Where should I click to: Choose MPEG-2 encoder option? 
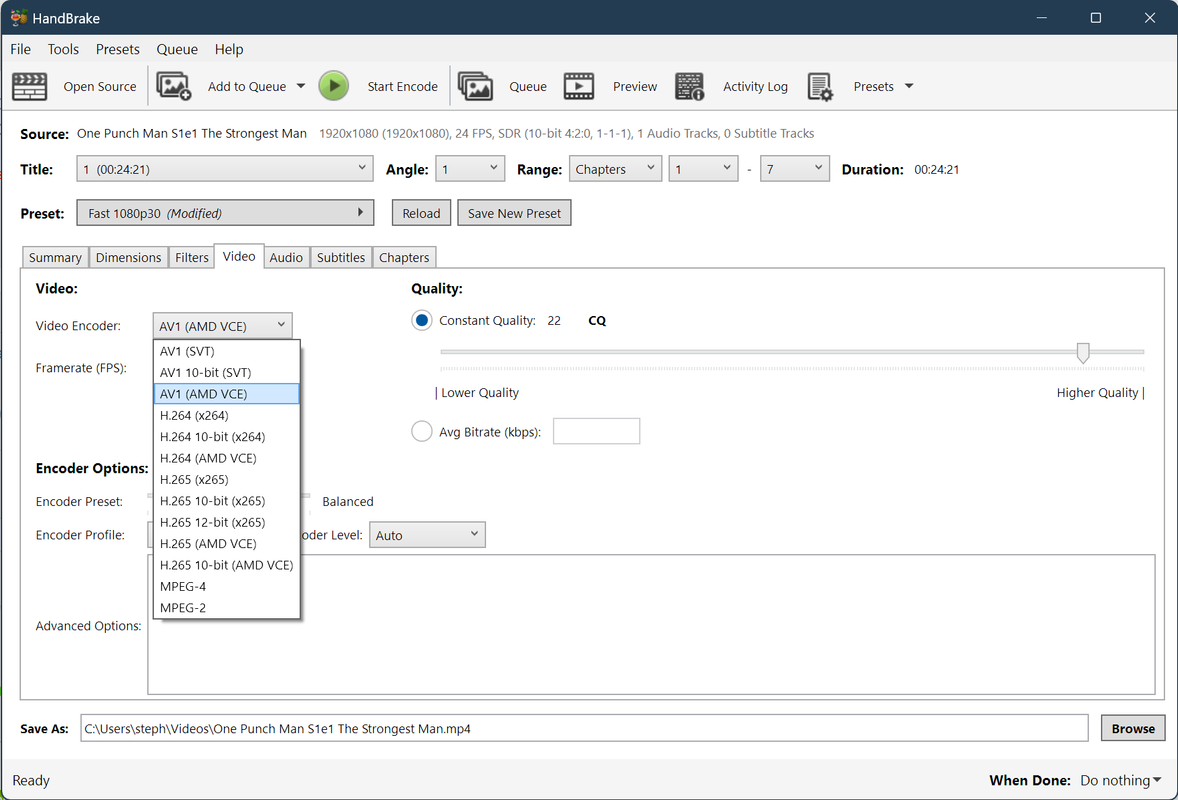coord(226,608)
